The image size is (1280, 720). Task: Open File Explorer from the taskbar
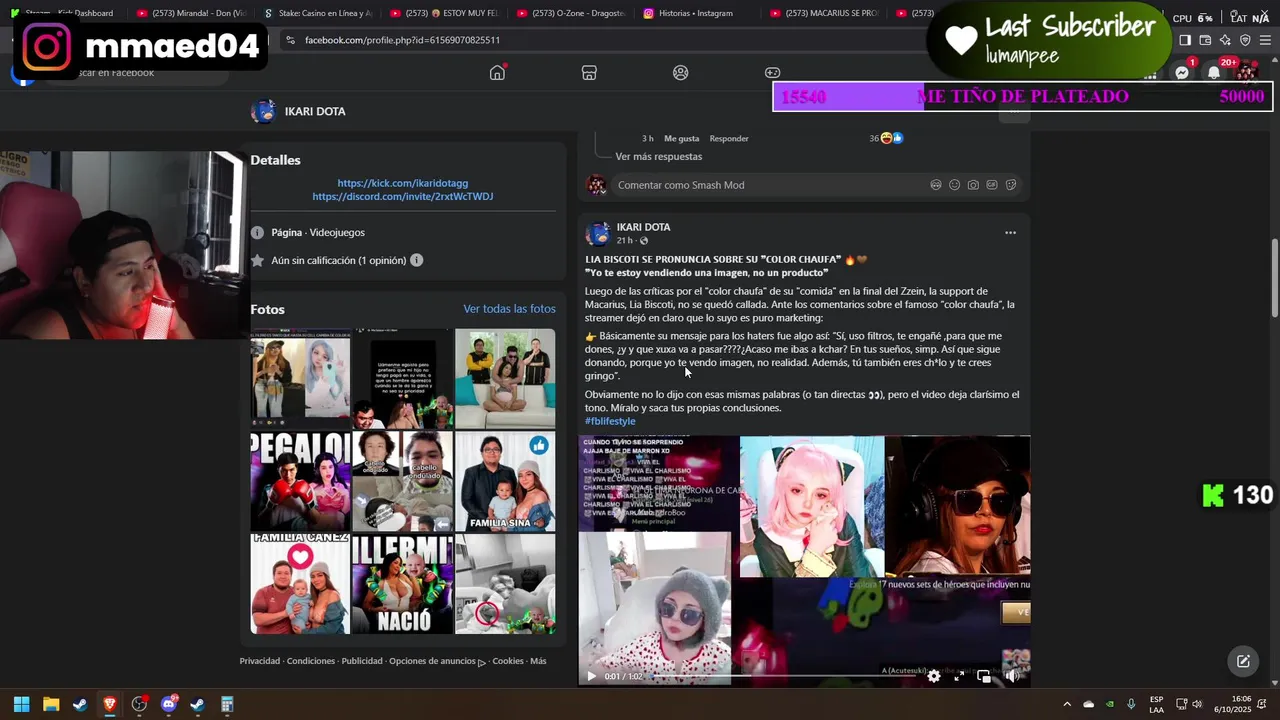click(51, 705)
